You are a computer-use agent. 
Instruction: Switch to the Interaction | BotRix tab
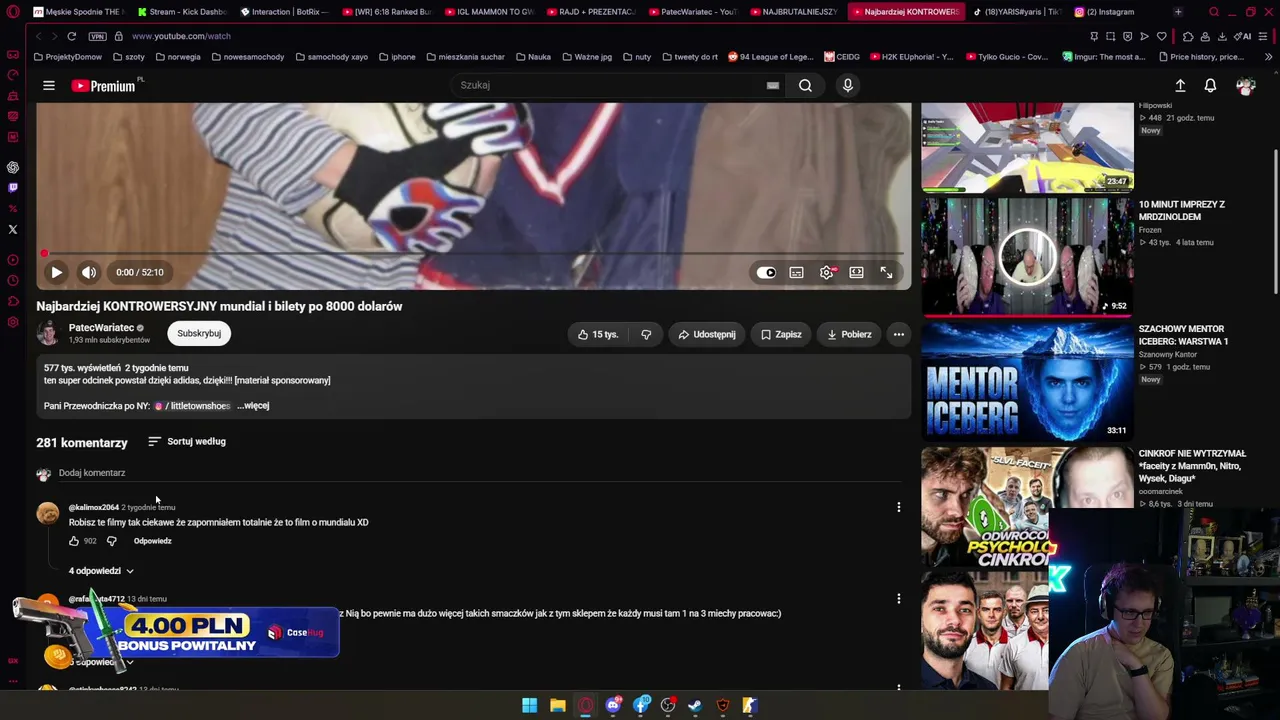point(284,12)
